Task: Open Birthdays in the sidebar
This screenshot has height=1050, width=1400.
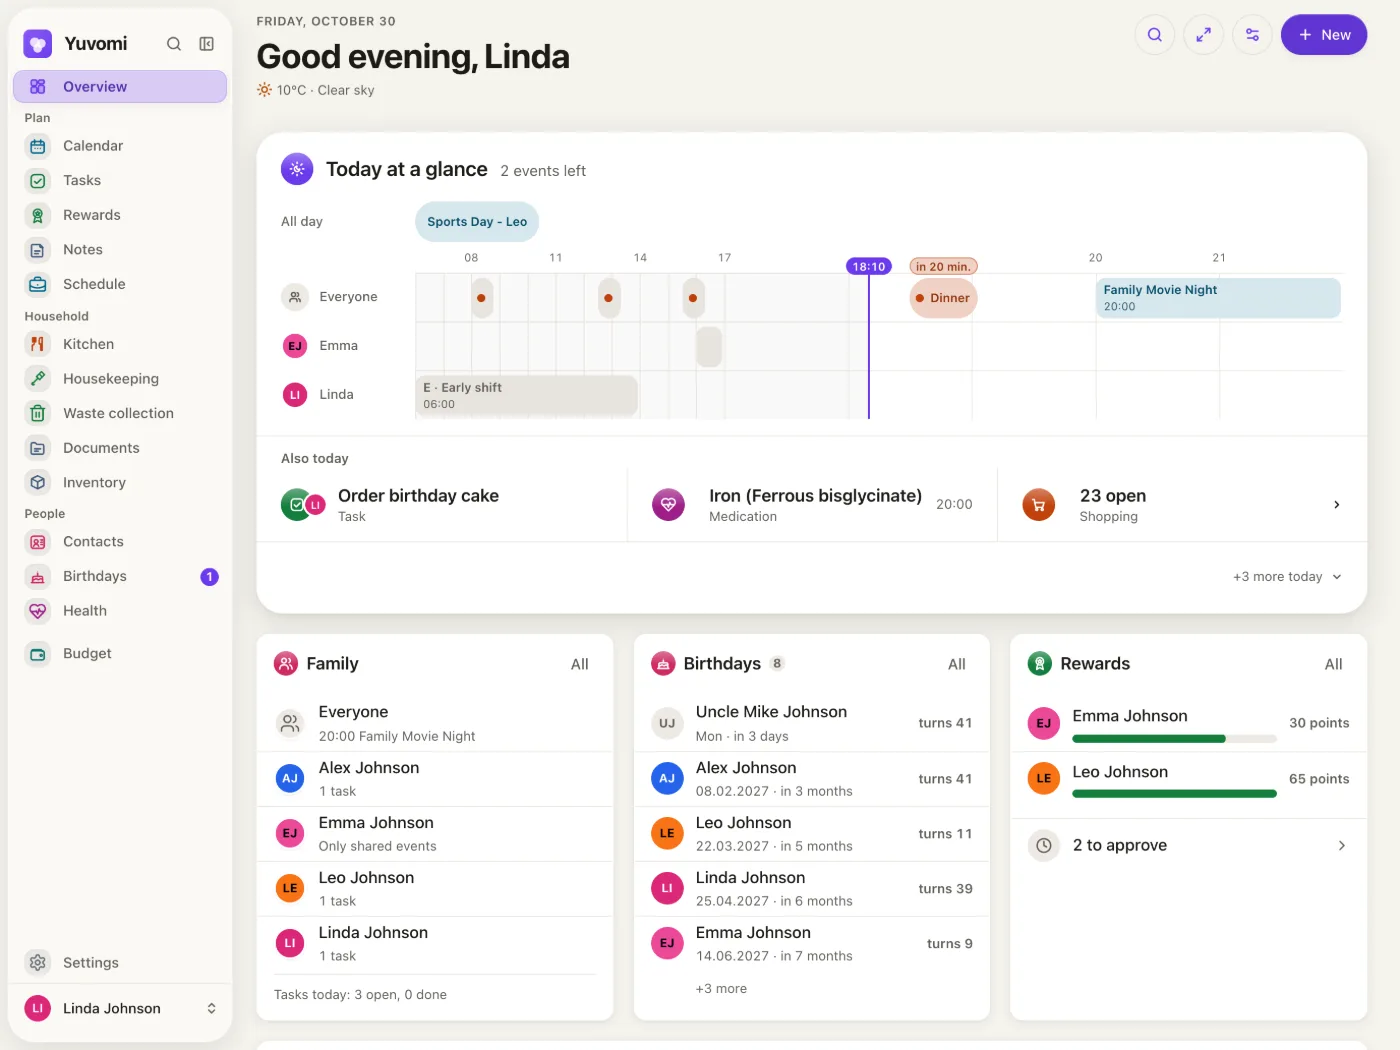Action: click(120, 576)
